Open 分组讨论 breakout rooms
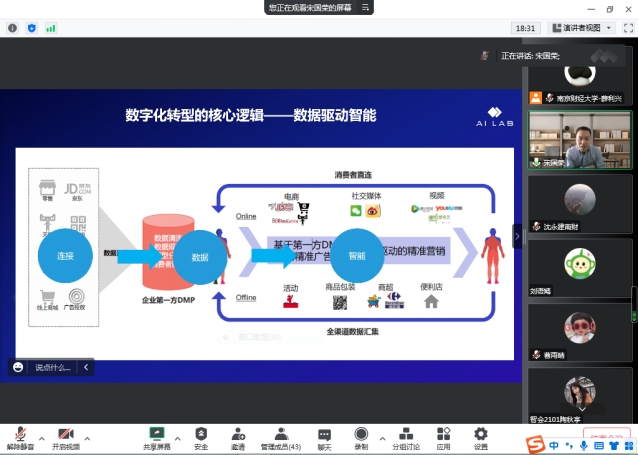This screenshot has width=638, height=455. (405, 437)
